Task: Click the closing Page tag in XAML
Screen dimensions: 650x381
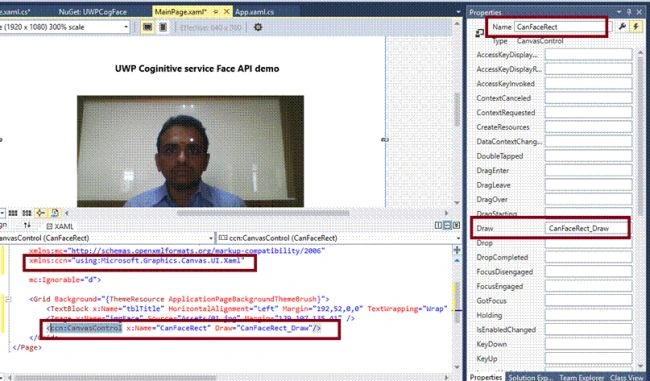Action: point(27,347)
